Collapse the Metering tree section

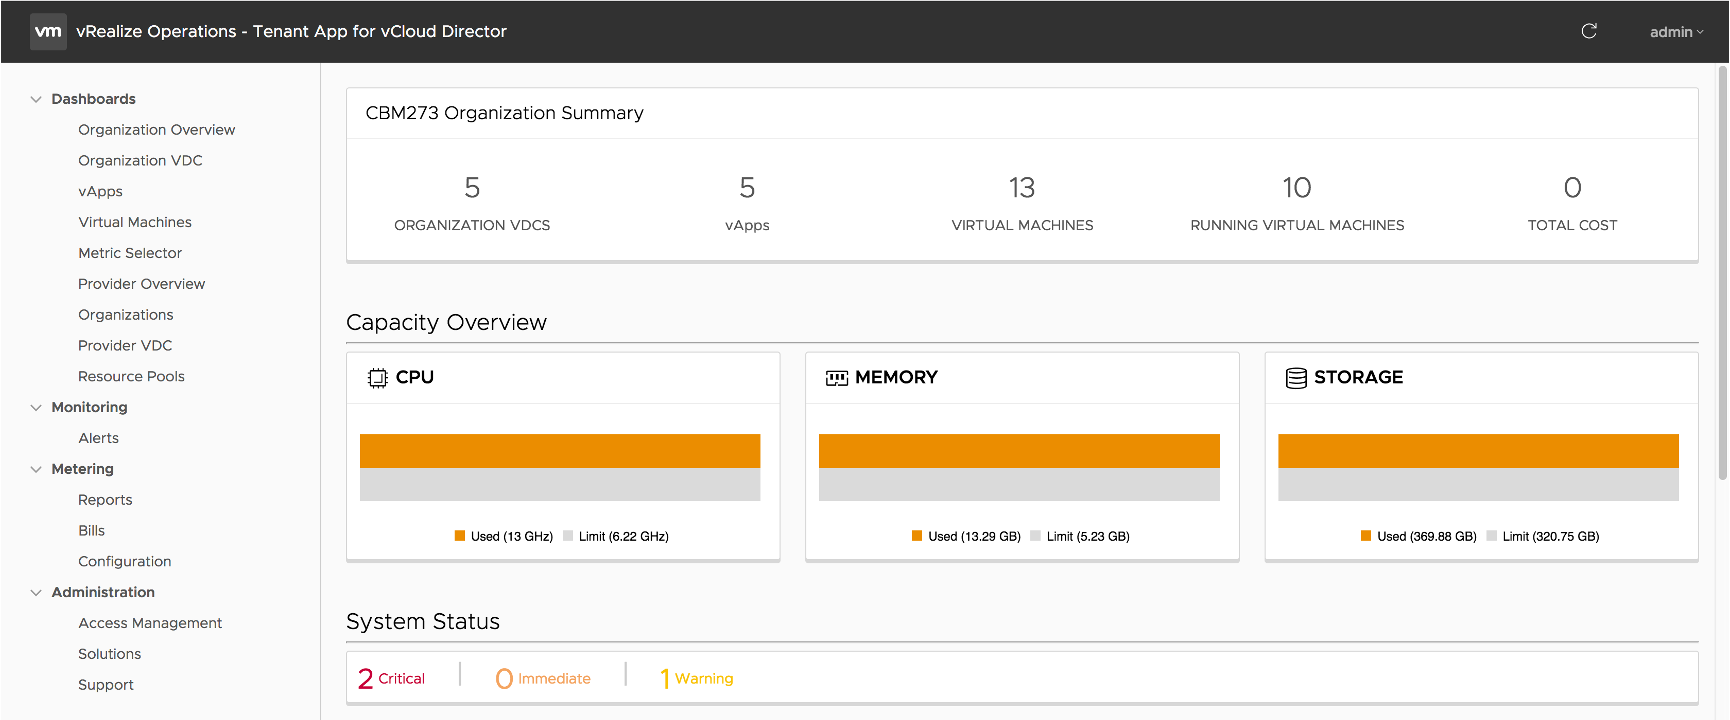point(36,469)
